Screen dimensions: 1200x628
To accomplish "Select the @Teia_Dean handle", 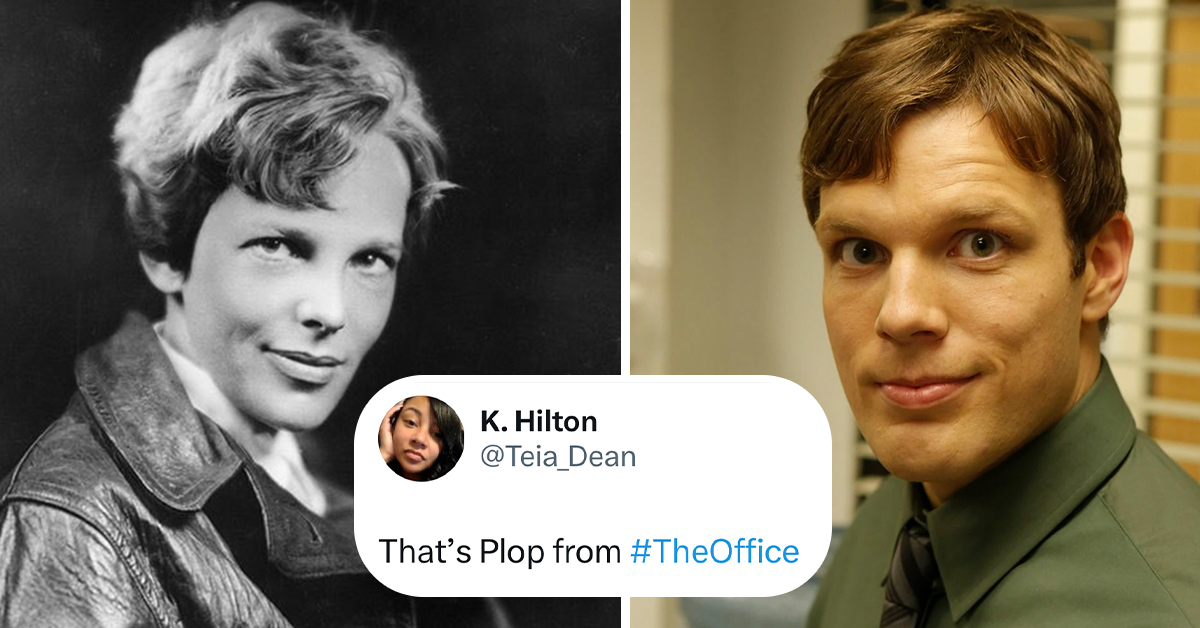I will click(x=558, y=457).
